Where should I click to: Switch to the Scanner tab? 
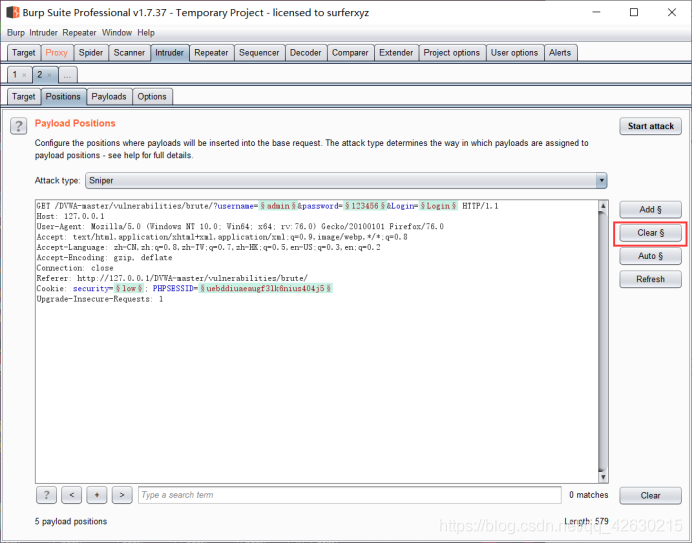click(129, 53)
